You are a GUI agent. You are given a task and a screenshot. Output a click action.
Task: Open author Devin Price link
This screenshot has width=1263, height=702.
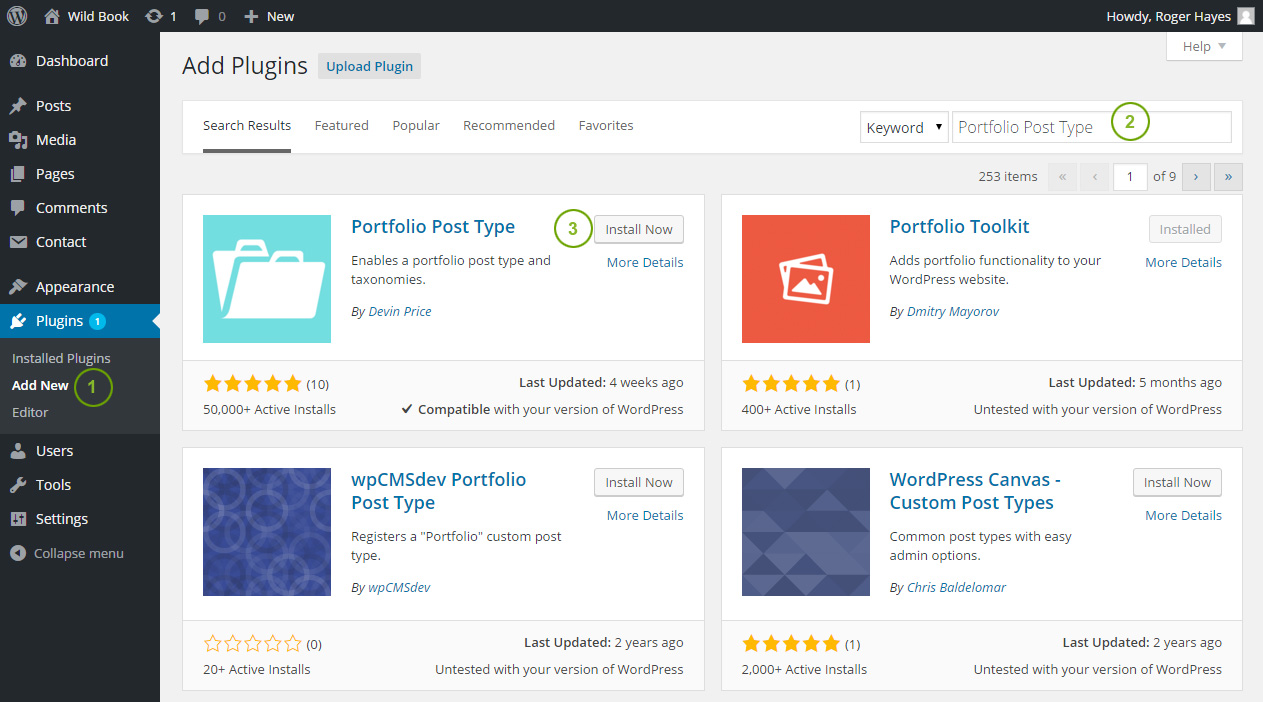(400, 311)
